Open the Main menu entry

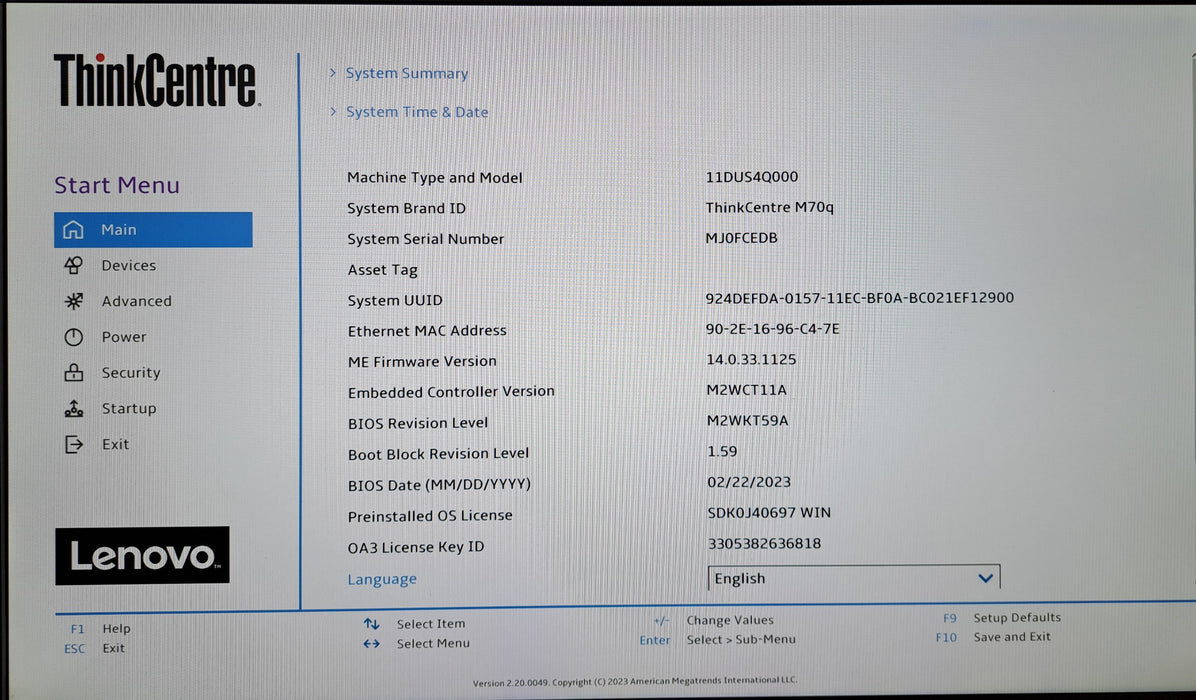point(153,230)
